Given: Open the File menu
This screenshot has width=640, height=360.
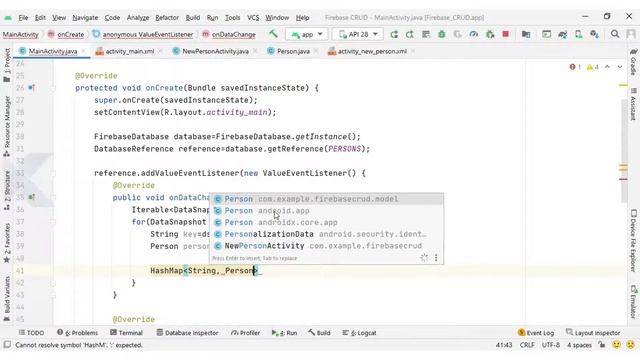Looking at the screenshot, I should (23, 18).
